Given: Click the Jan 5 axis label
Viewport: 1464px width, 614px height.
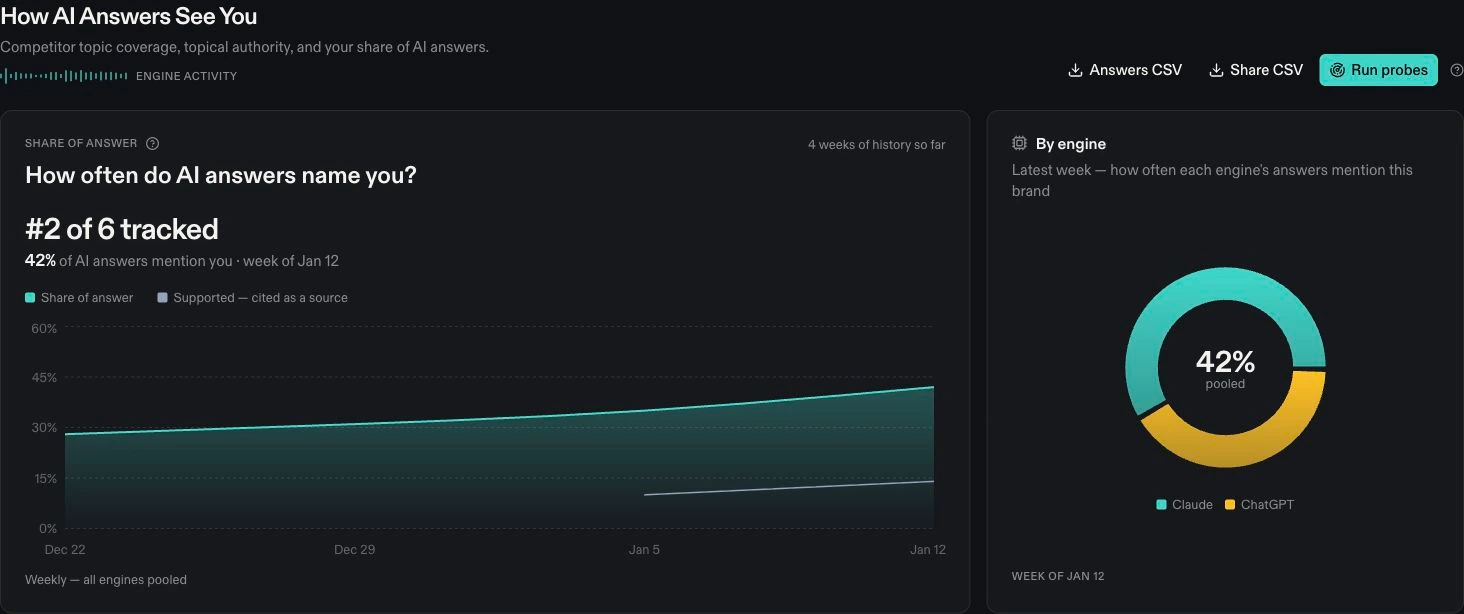Looking at the screenshot, I should pos(644,550).
